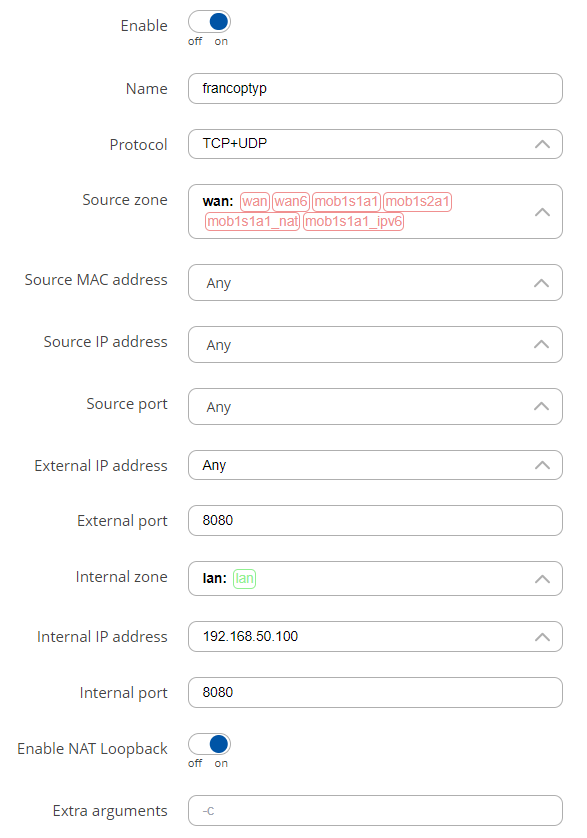Click the Internal zone chevron arrow
Screen dimensions: 587x838
point(543,579)
